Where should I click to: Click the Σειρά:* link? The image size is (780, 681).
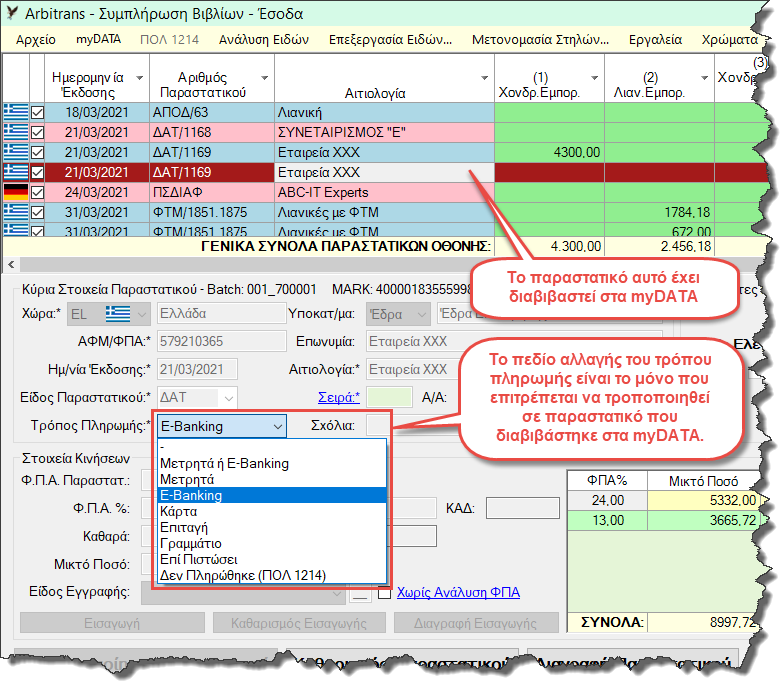339,397
